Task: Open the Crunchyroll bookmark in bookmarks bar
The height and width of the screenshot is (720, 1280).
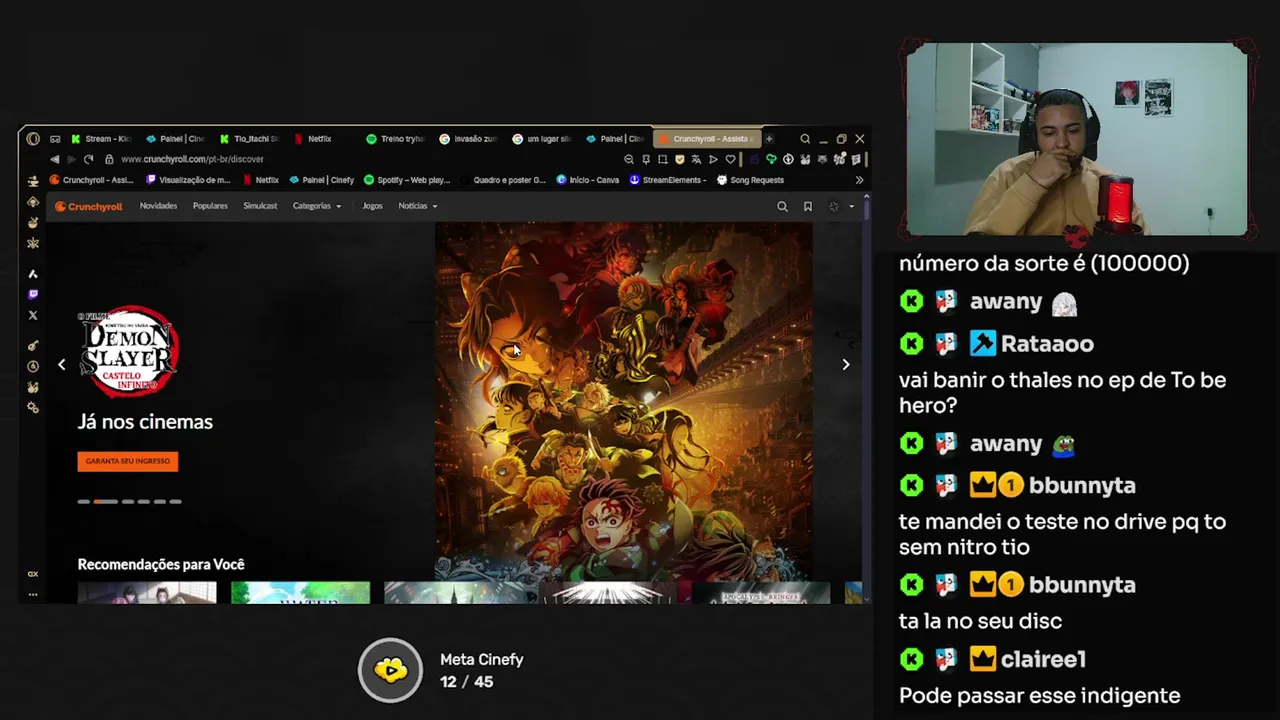Action: click(x=92, y=180)
